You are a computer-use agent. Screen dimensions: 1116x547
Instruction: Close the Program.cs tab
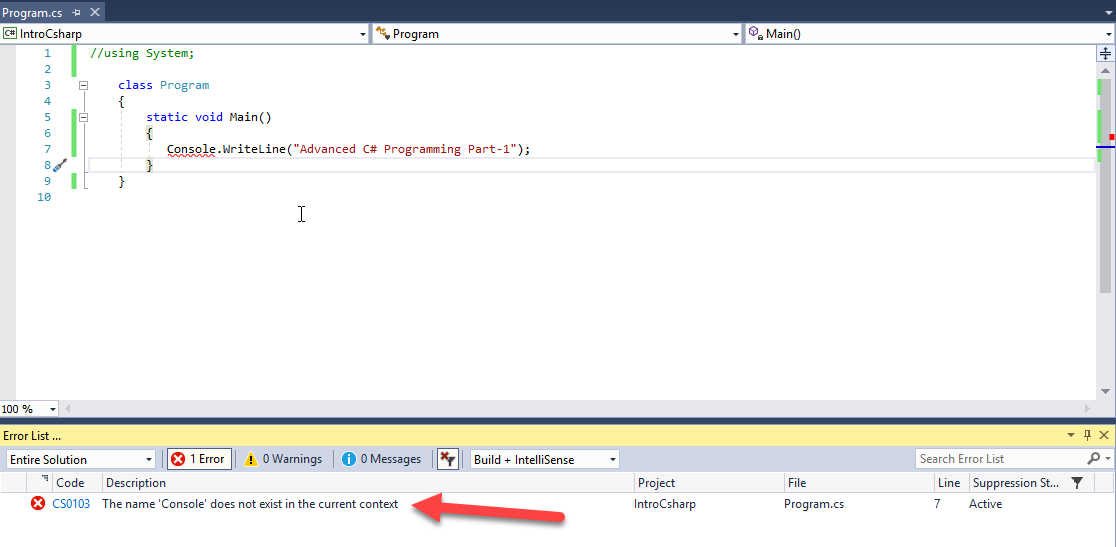tap(93, 14)
